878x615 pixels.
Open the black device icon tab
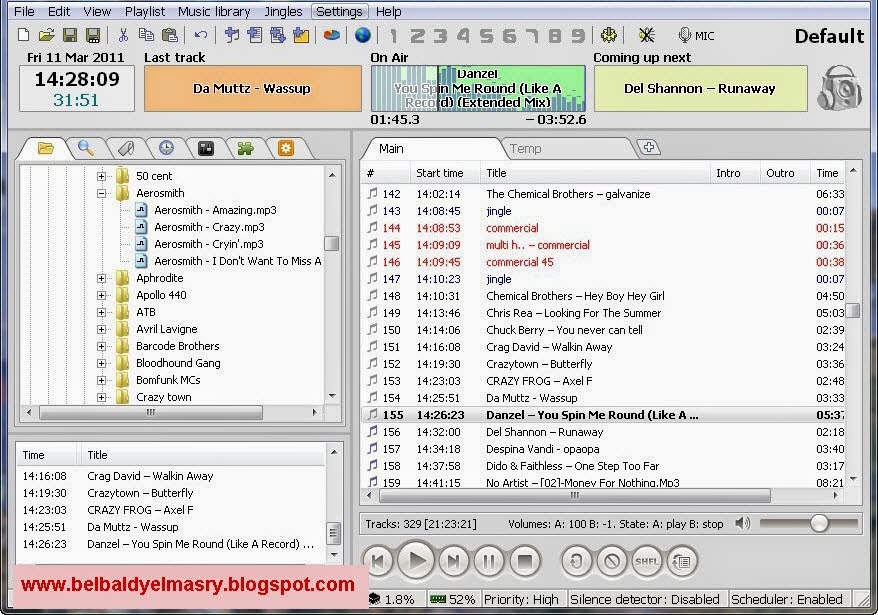click(x=206, y=148)
